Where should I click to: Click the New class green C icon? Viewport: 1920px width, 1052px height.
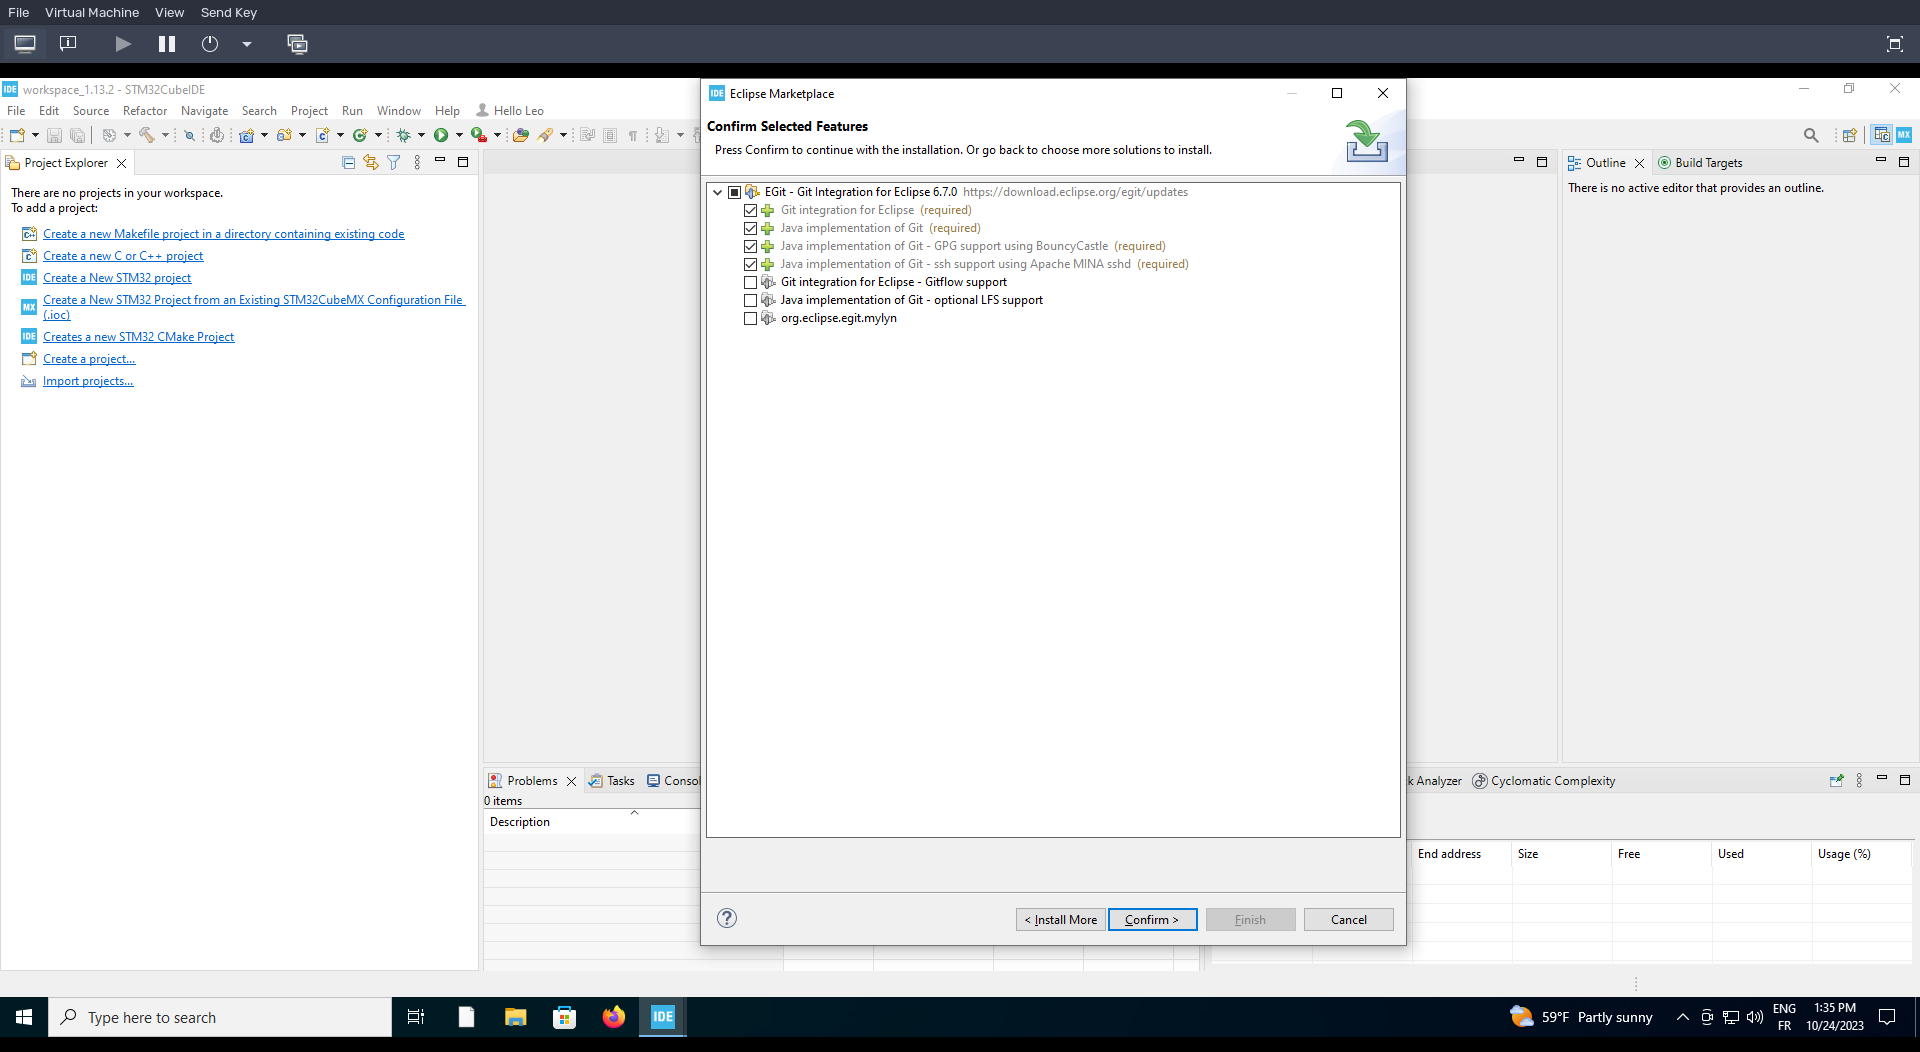(x=360, y=135)
